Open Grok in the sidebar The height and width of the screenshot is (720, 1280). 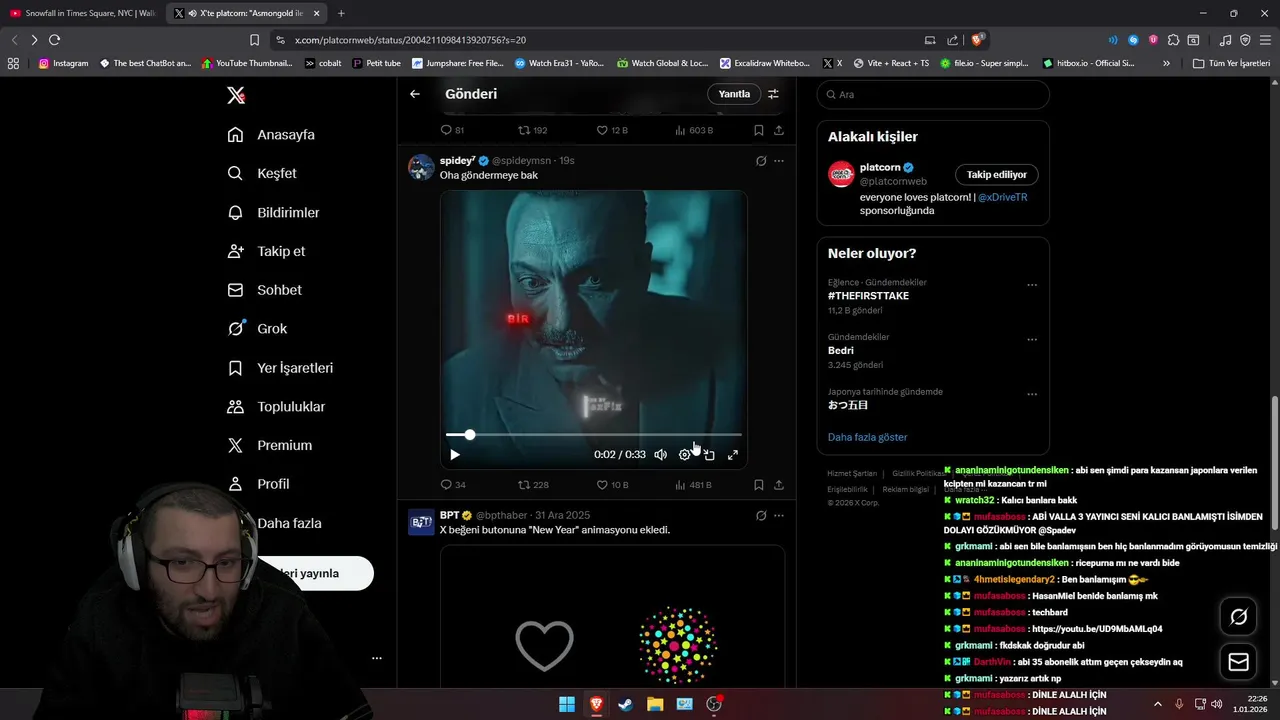click(257, 328)
